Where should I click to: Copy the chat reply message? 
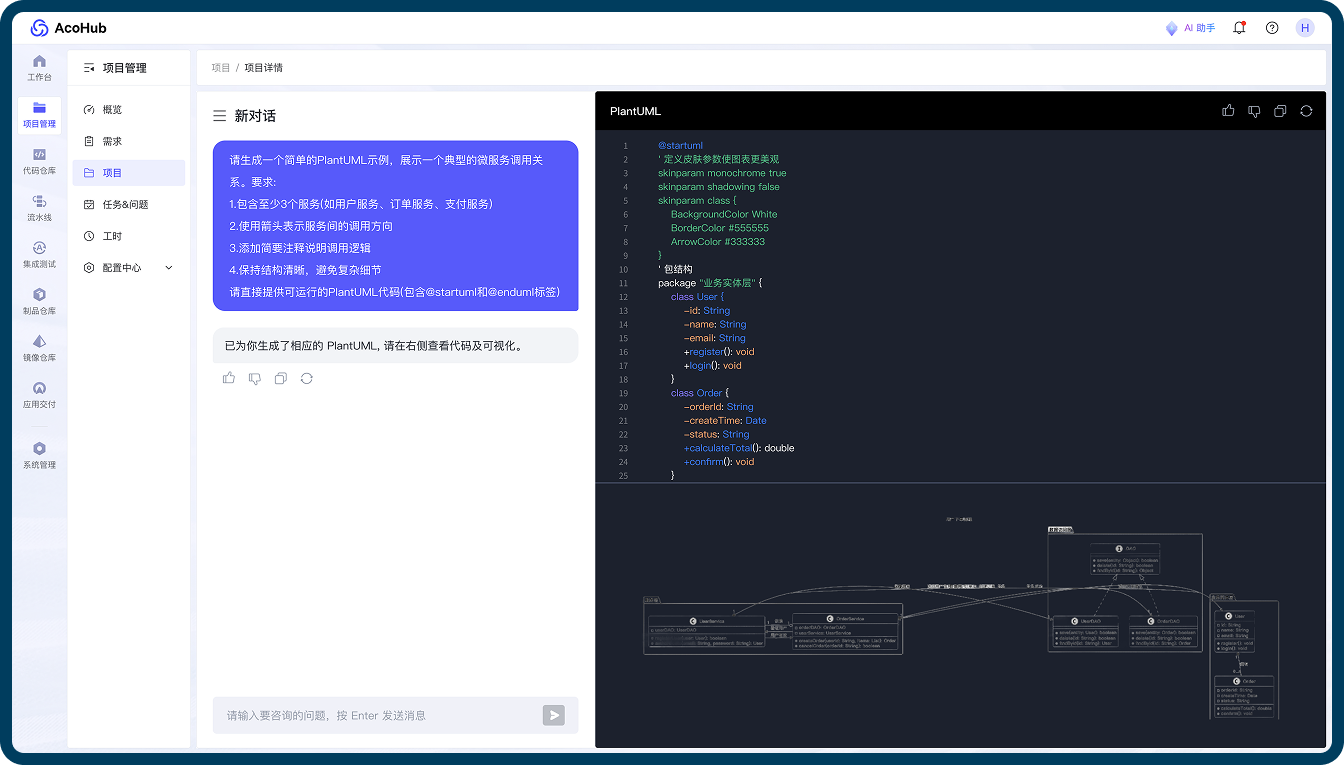pos(281,378)
